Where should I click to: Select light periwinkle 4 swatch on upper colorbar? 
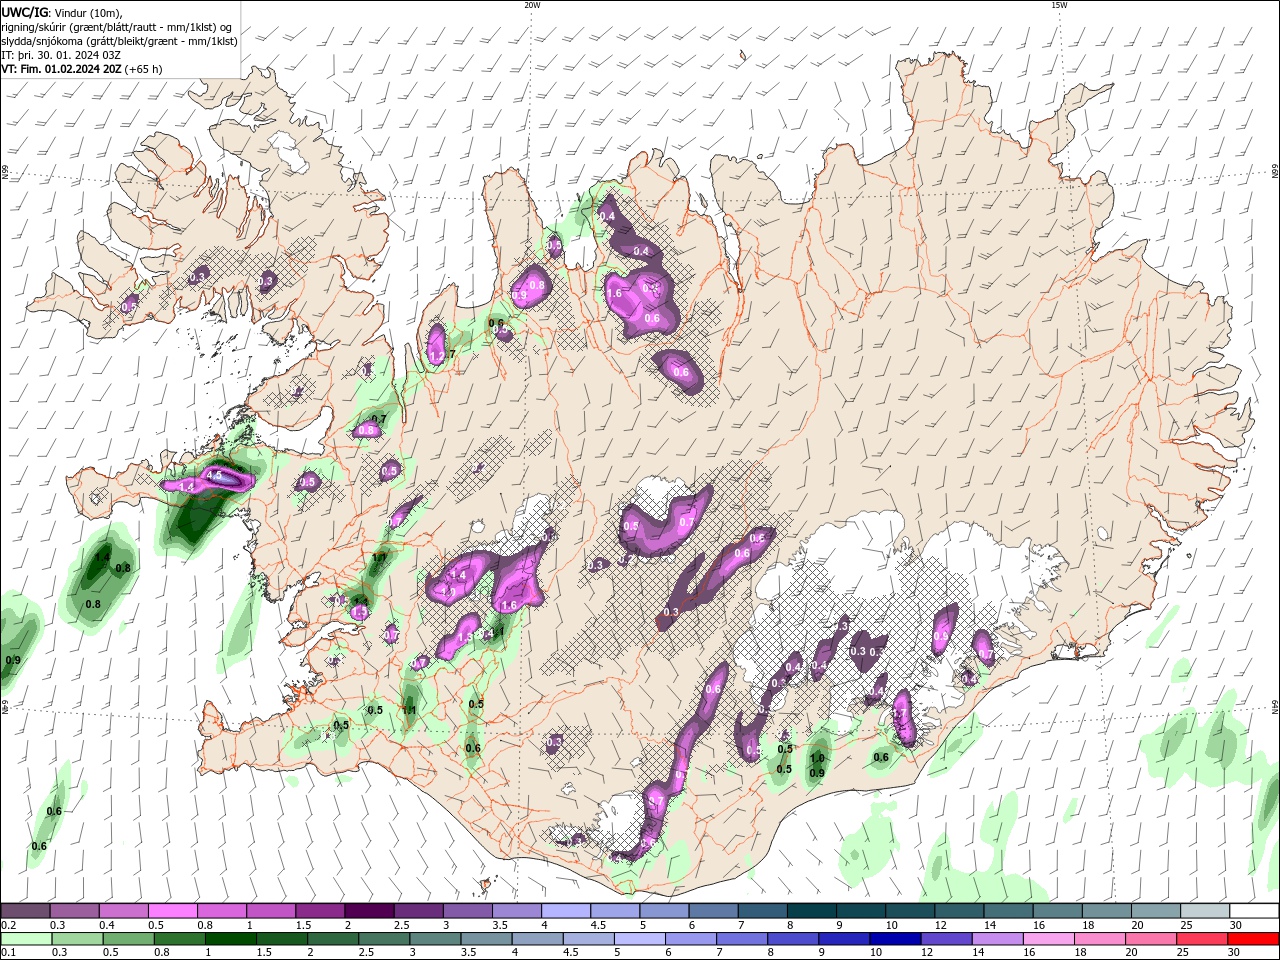(565, 911)
